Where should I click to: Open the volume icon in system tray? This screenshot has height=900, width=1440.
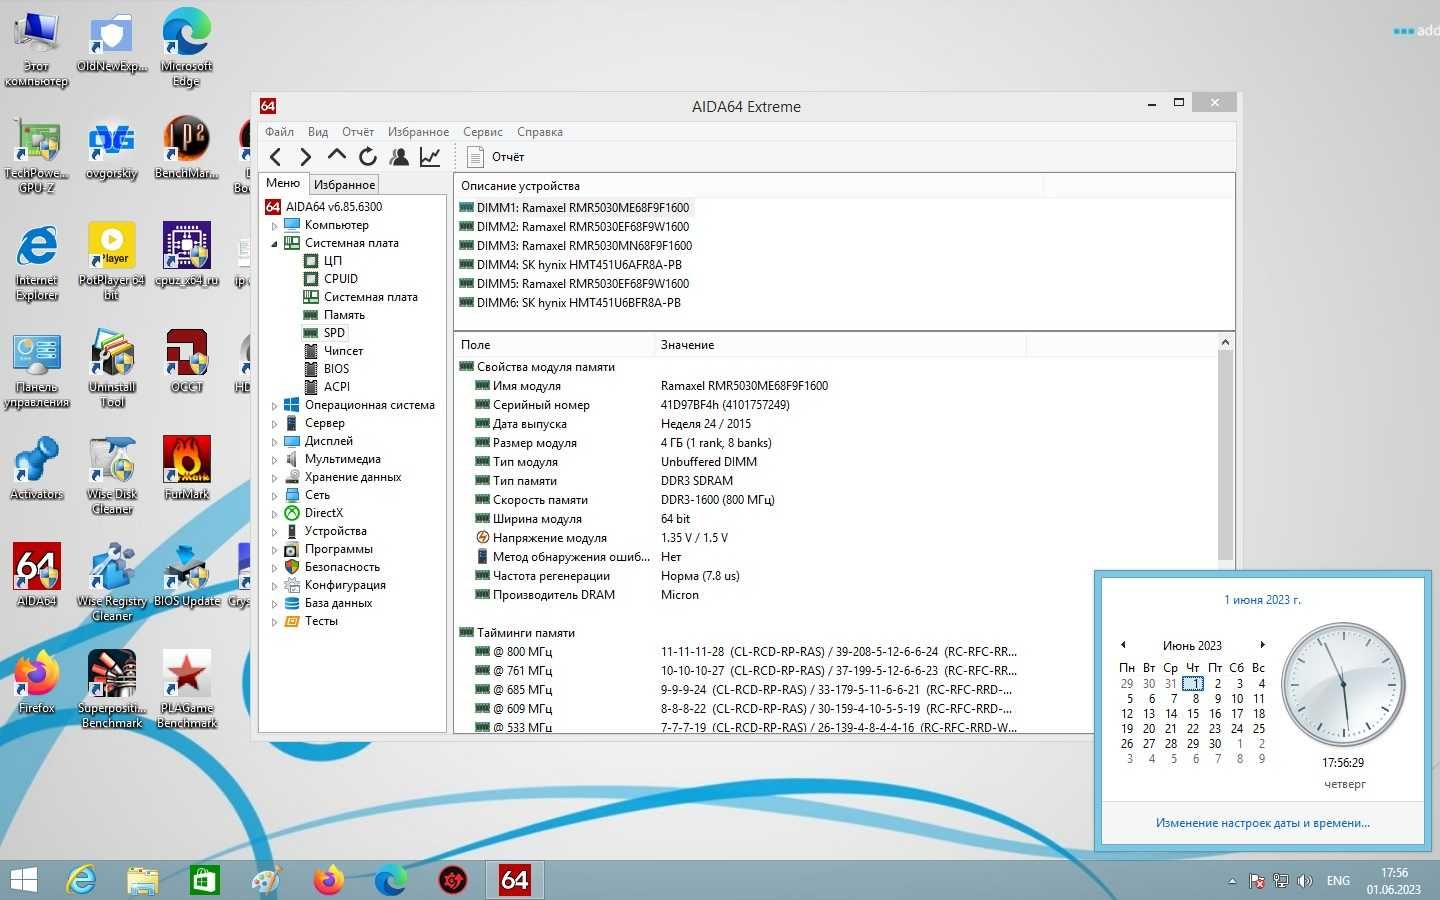click(1305, 881)
